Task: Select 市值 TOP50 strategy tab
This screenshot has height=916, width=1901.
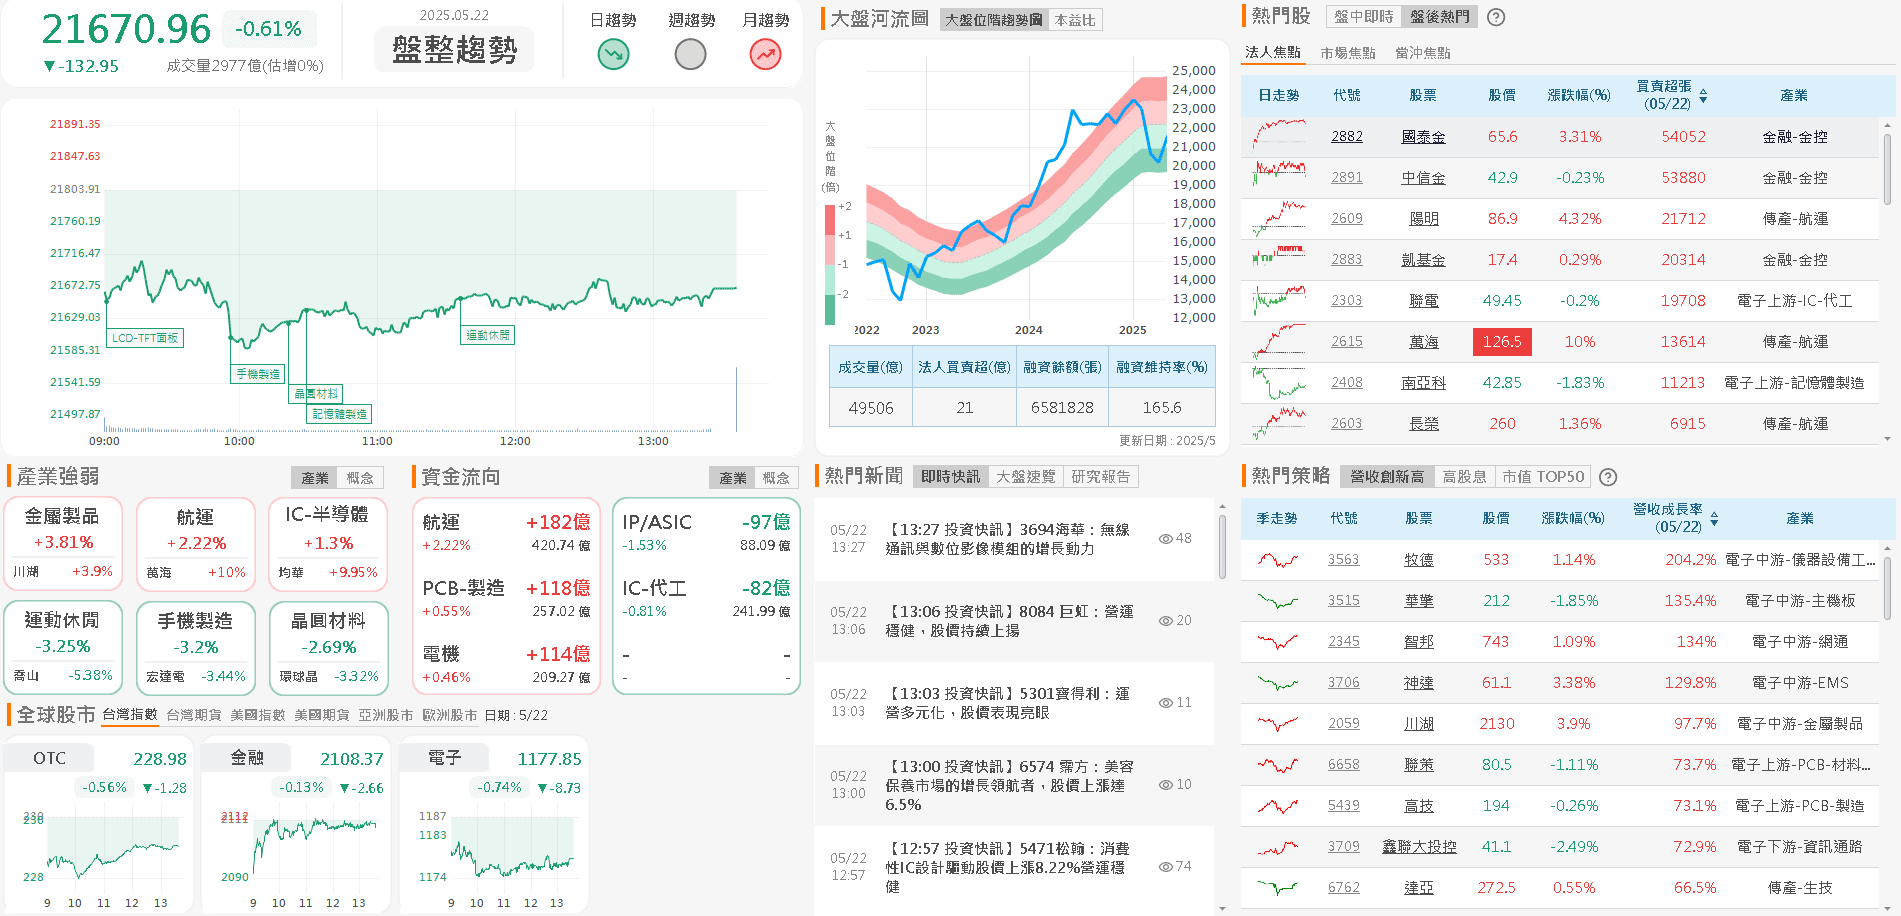Action: (1543, 477)
